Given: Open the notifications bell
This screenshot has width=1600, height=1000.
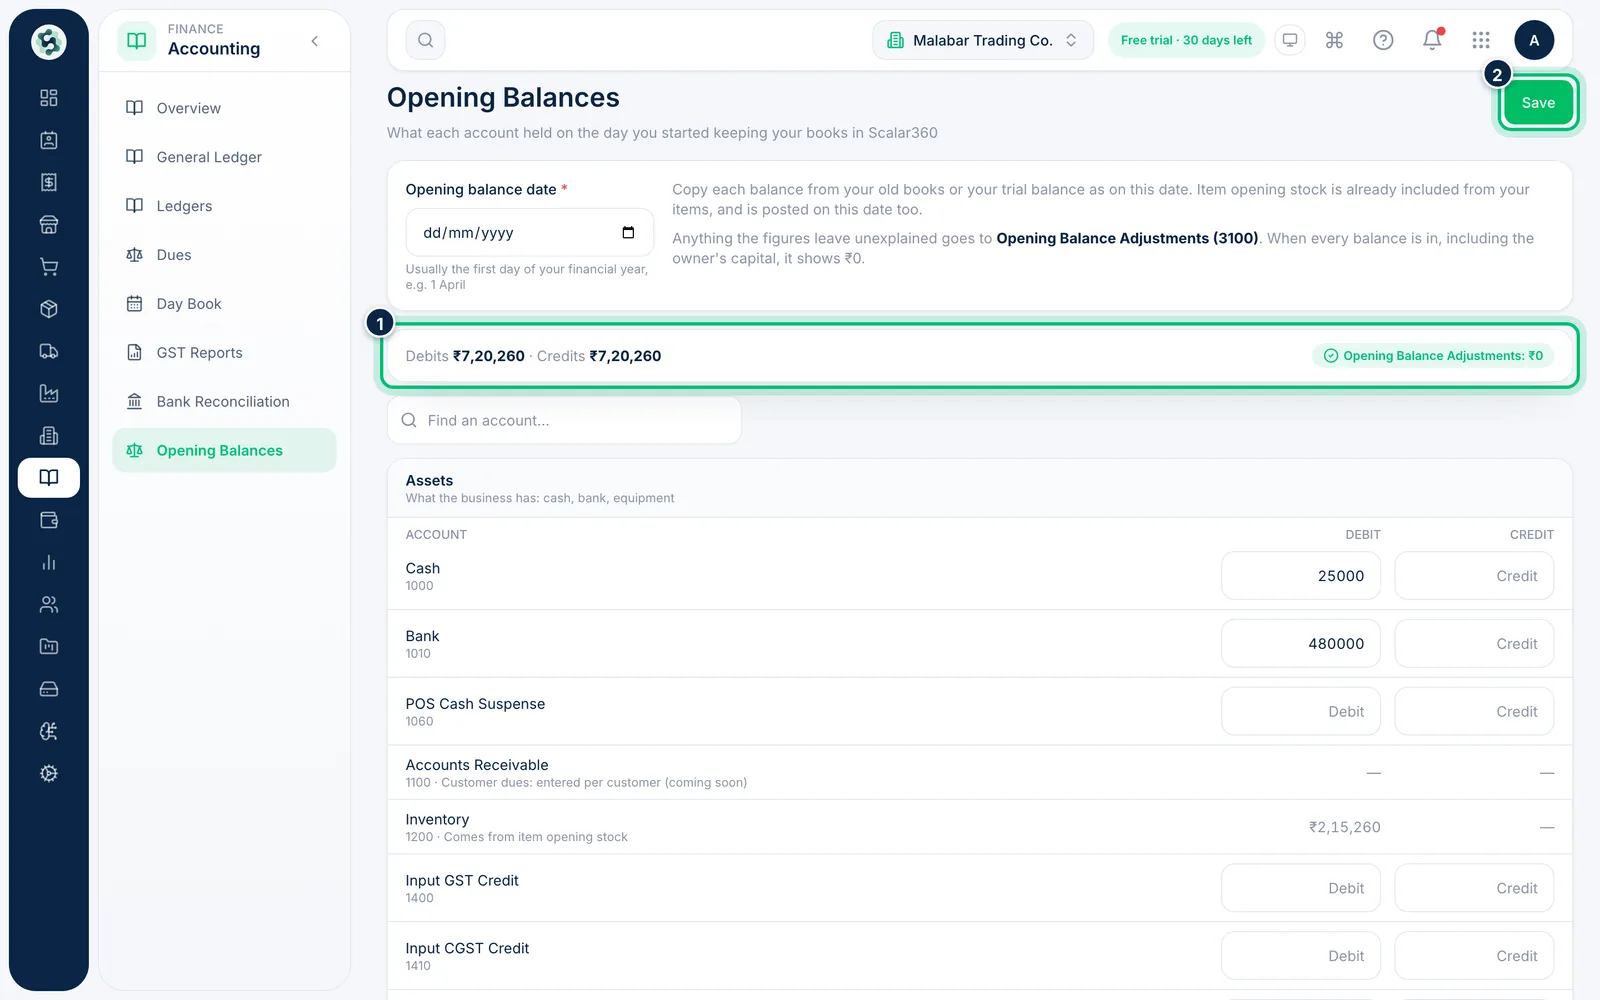Looking at the screenshot, I should [1432, 40].
